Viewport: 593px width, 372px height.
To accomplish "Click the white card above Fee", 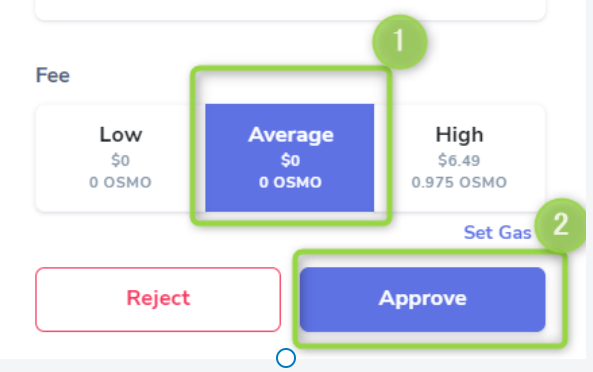I will coord(290,9).
